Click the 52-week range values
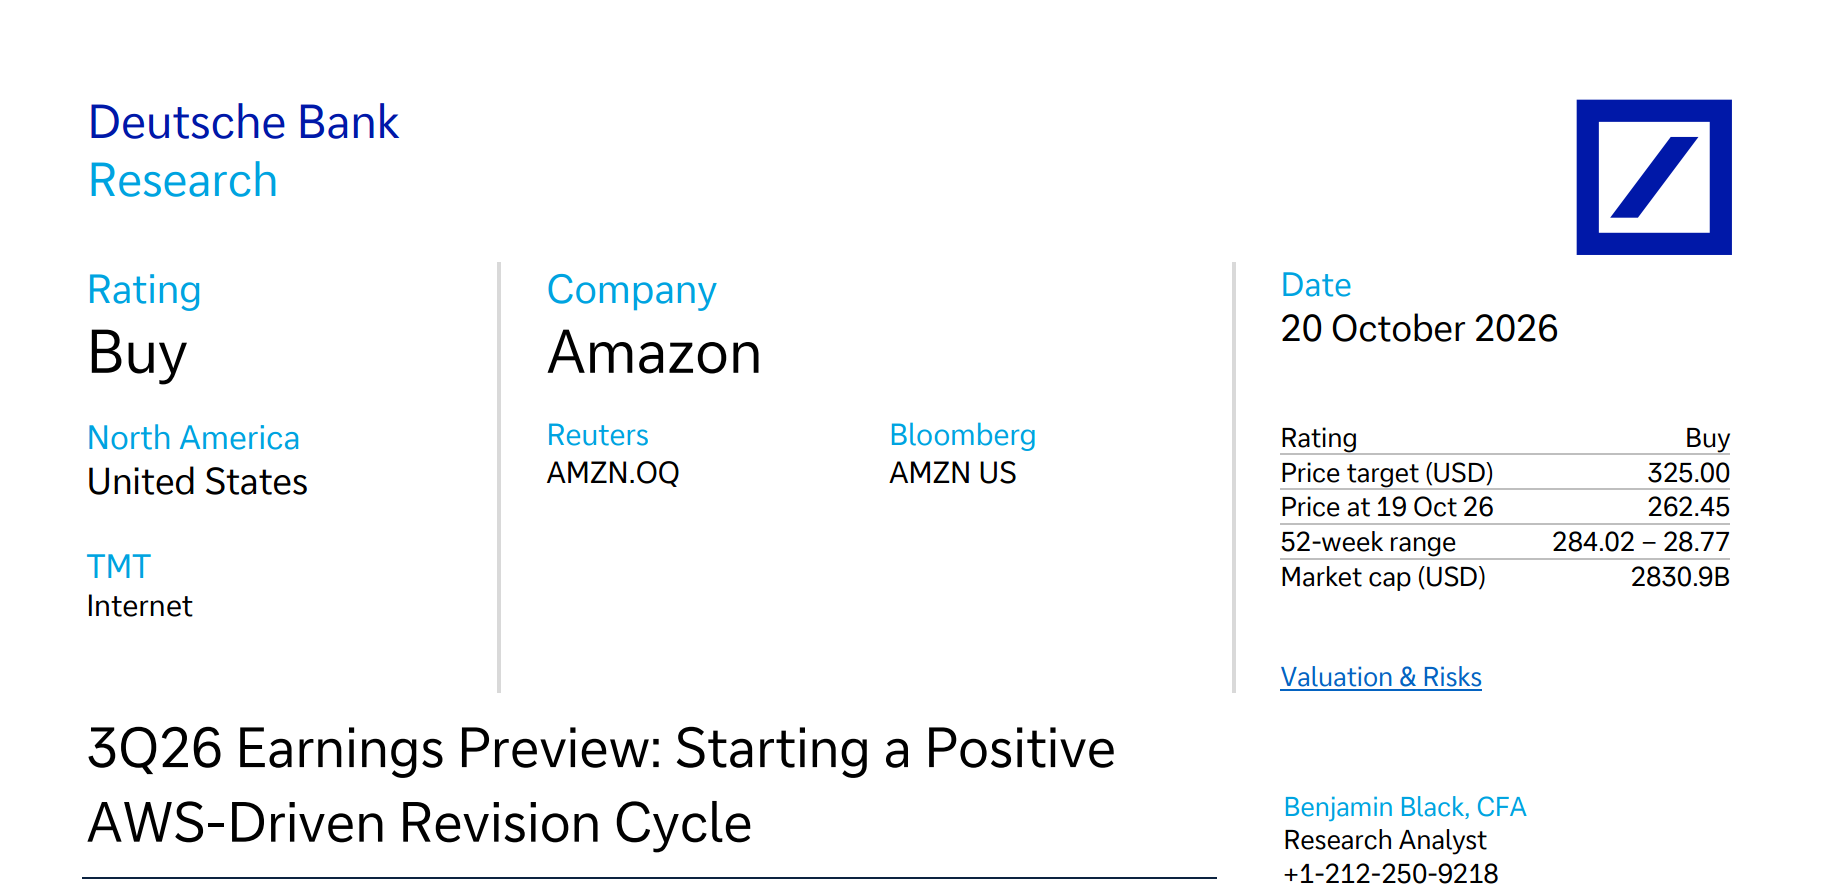Screen dimensions: 1838x886 coord(1640,542)
